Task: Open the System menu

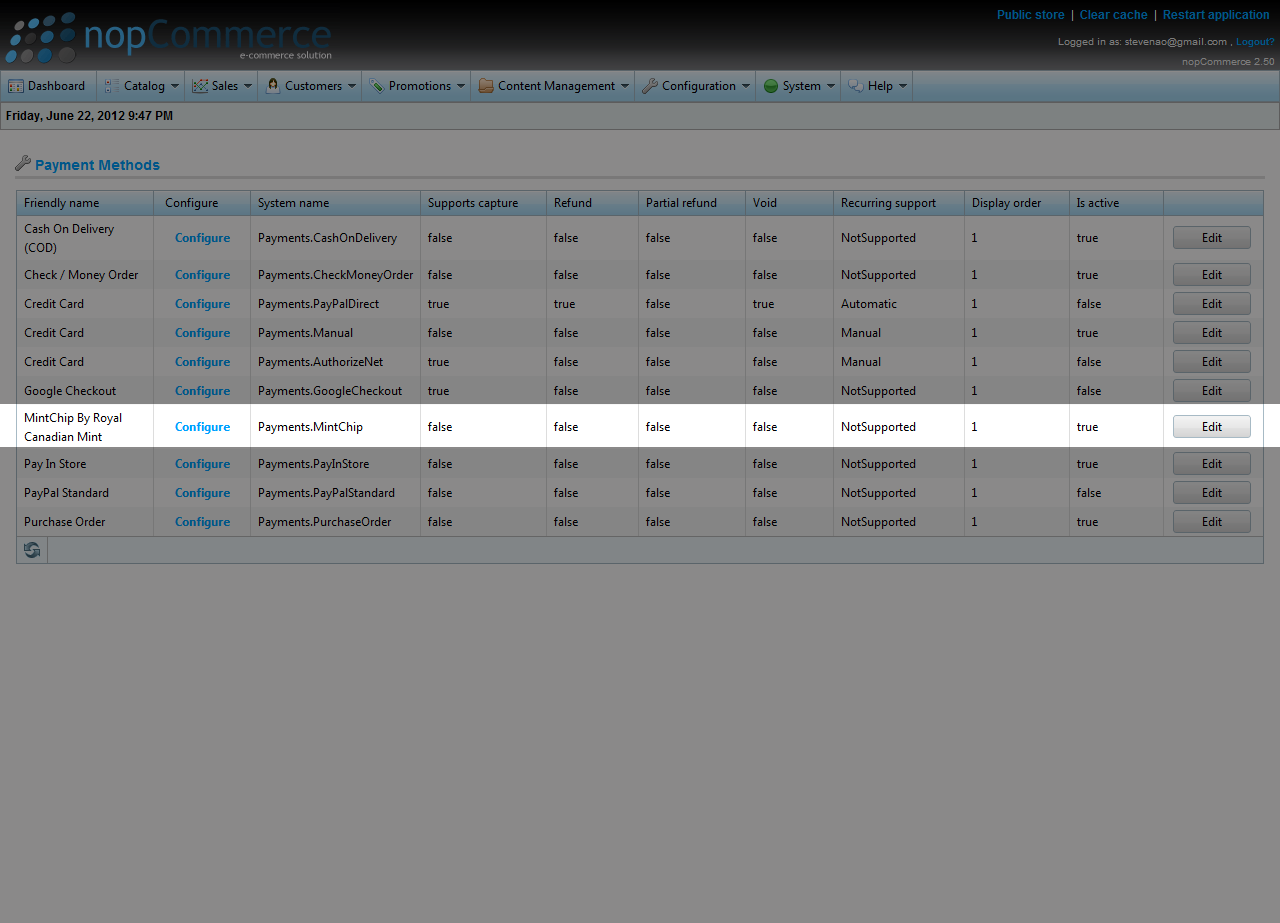Action: (x=798, y=86)
